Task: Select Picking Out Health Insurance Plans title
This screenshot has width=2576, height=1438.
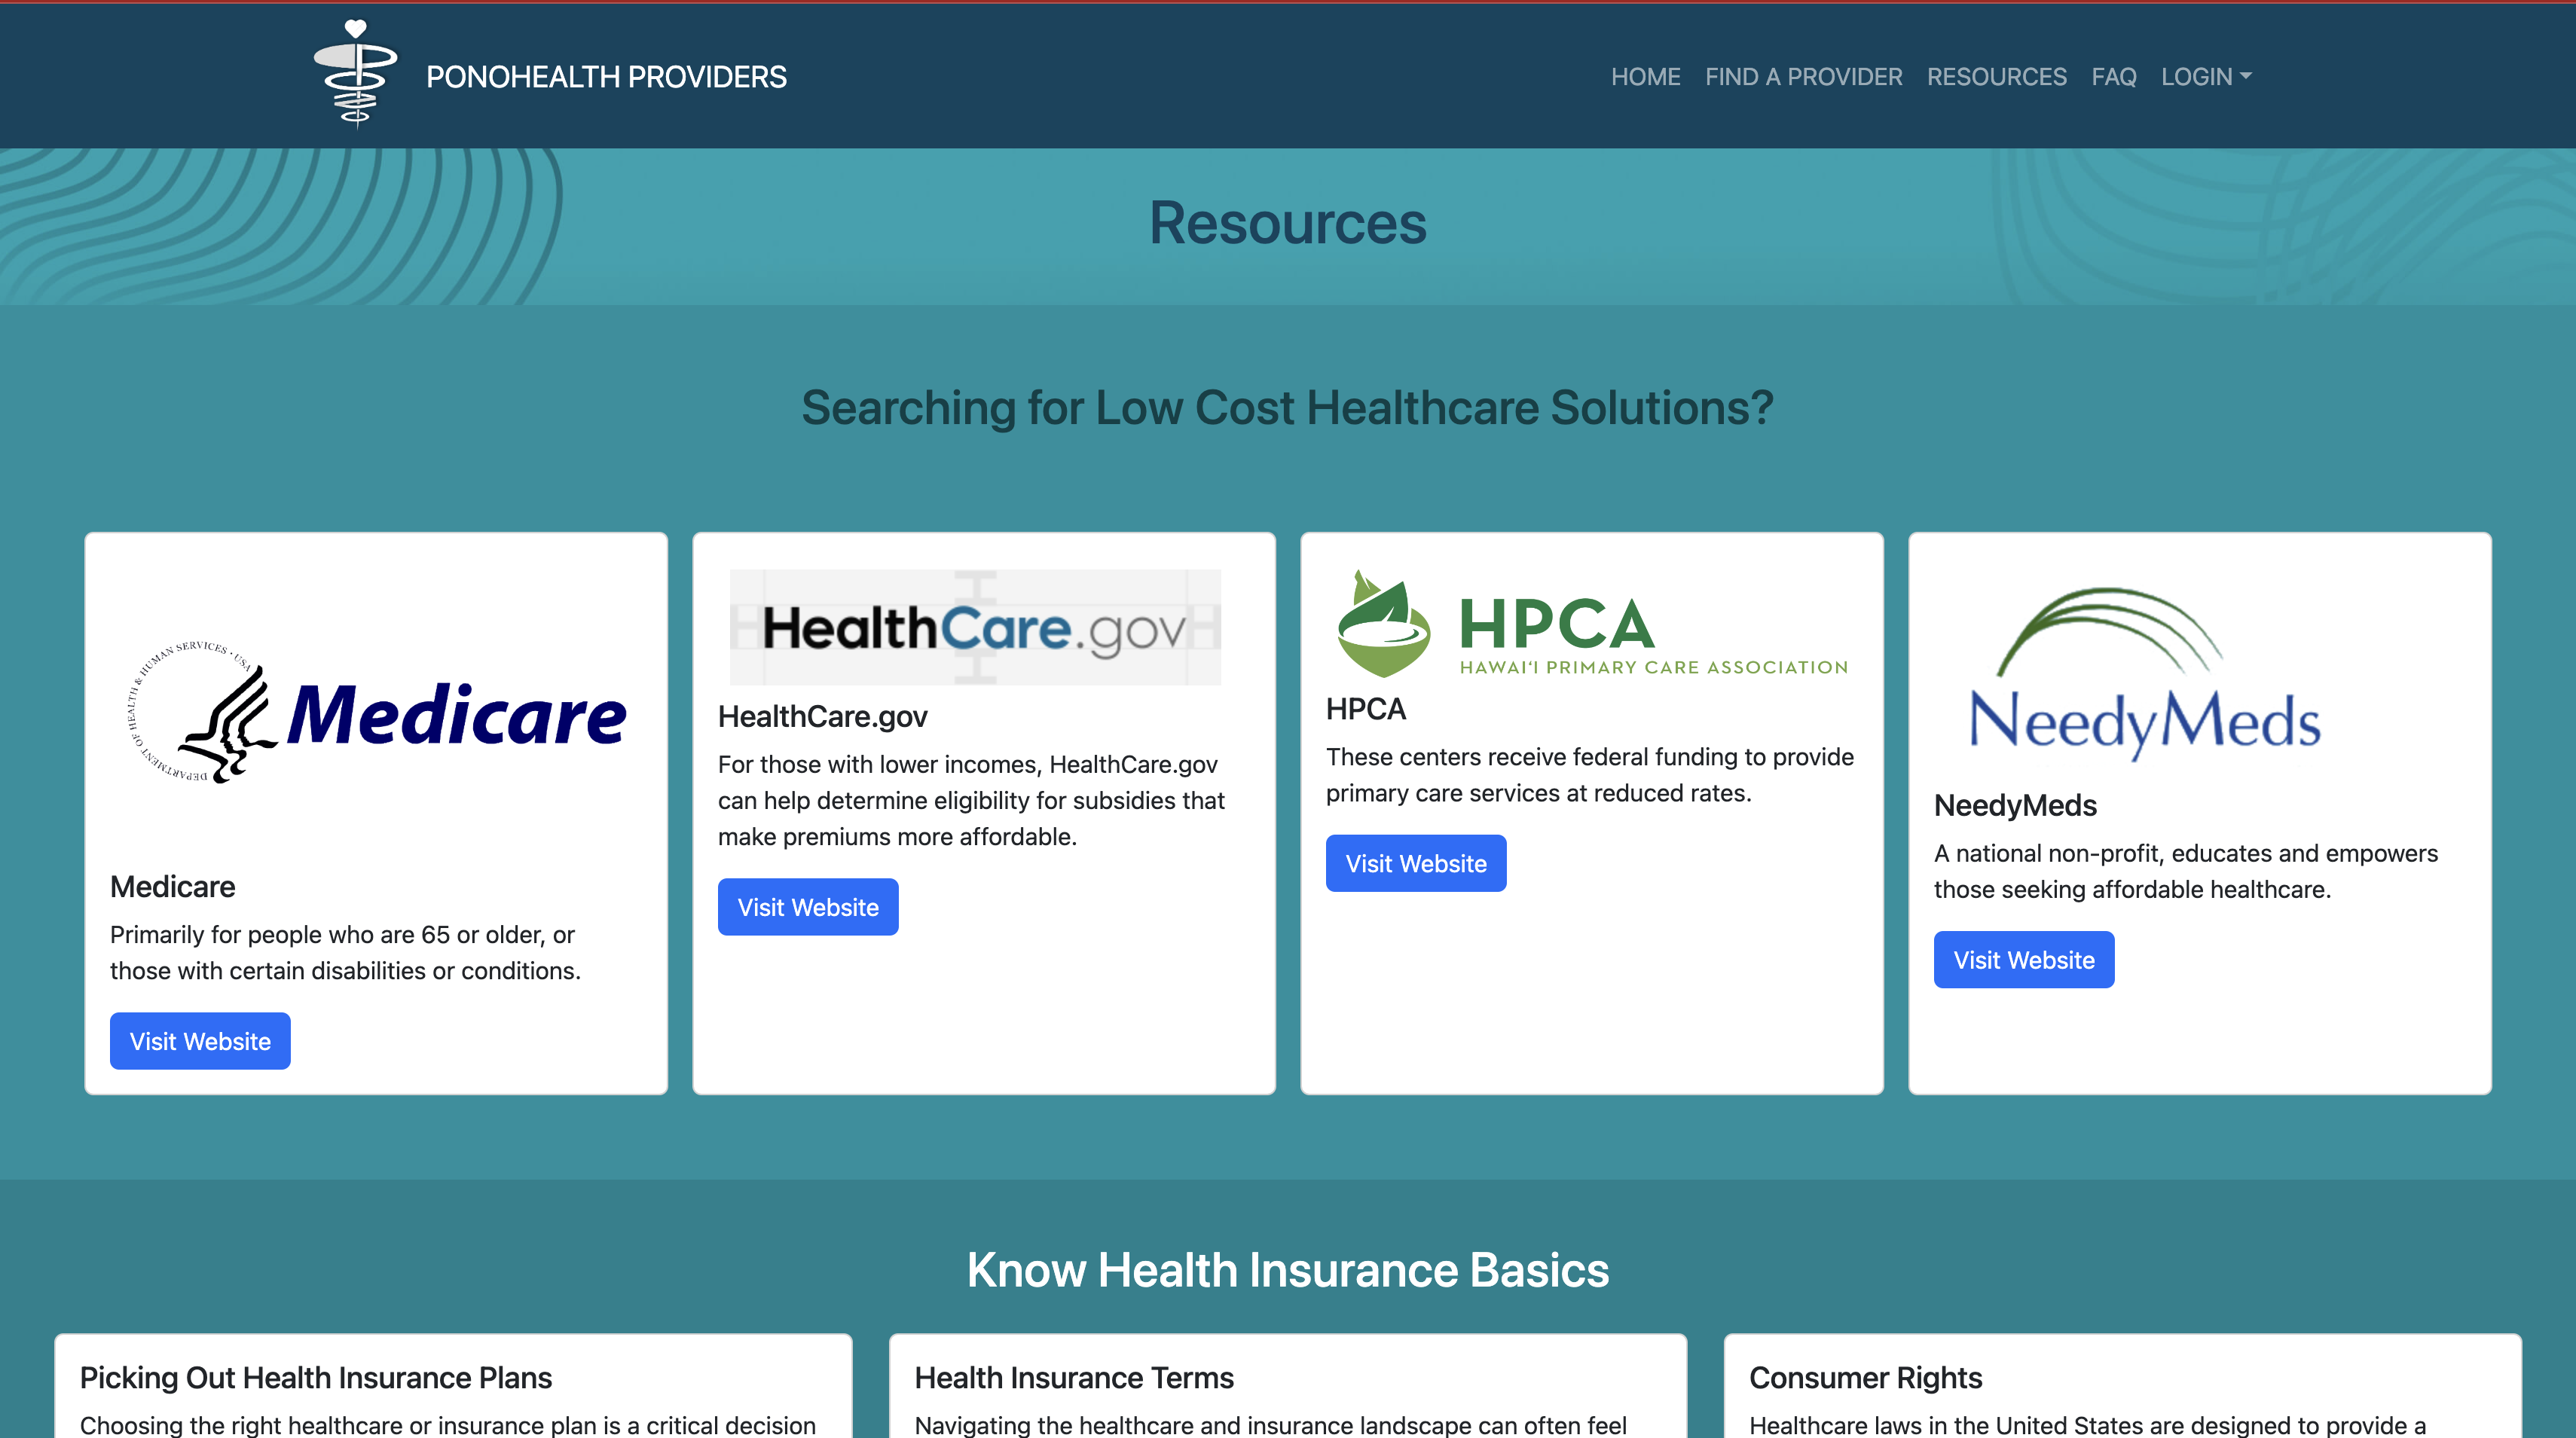Action: 316,1378
